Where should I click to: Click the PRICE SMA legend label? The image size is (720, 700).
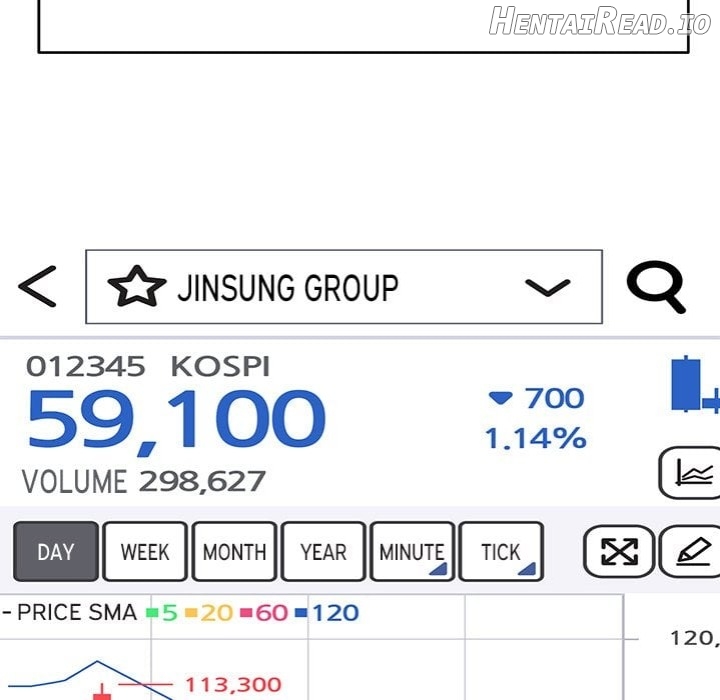(x=77, y=612)
